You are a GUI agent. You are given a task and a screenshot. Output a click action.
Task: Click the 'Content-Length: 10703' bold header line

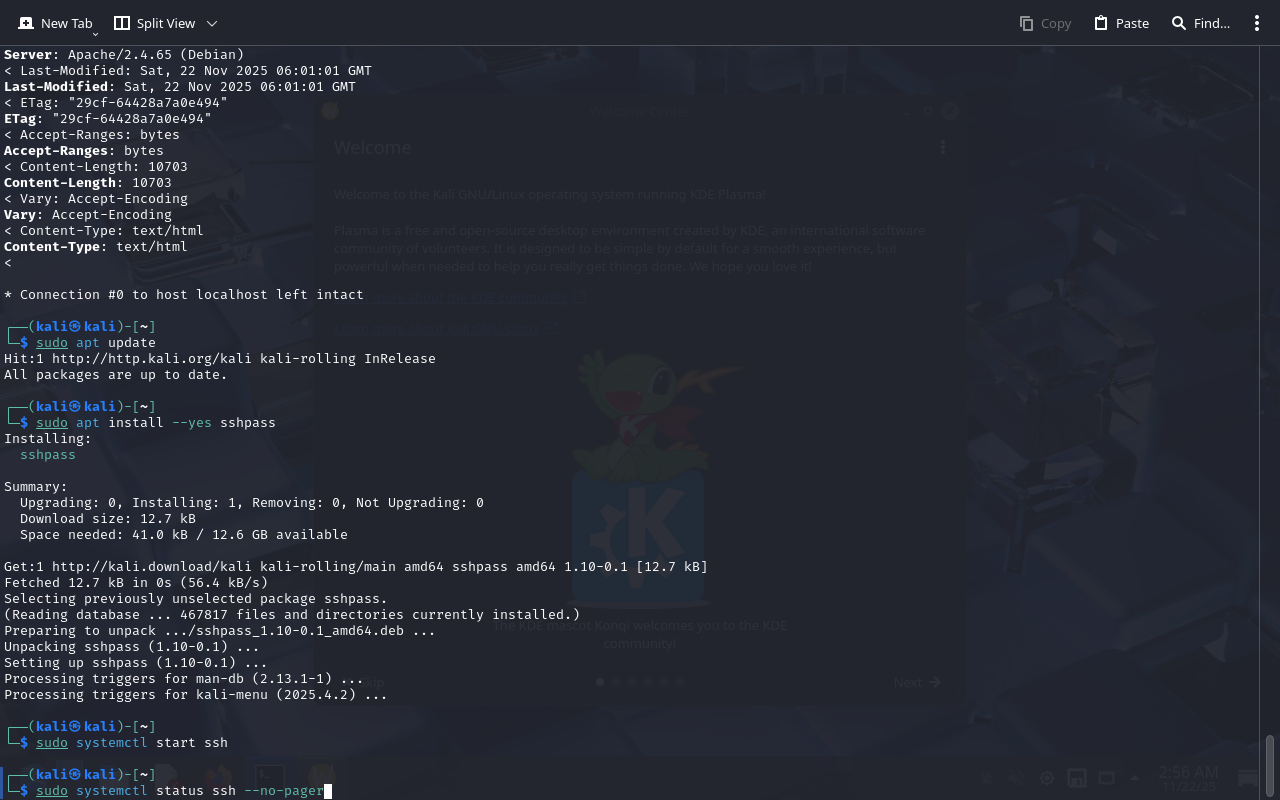click(x=88, y=182)
